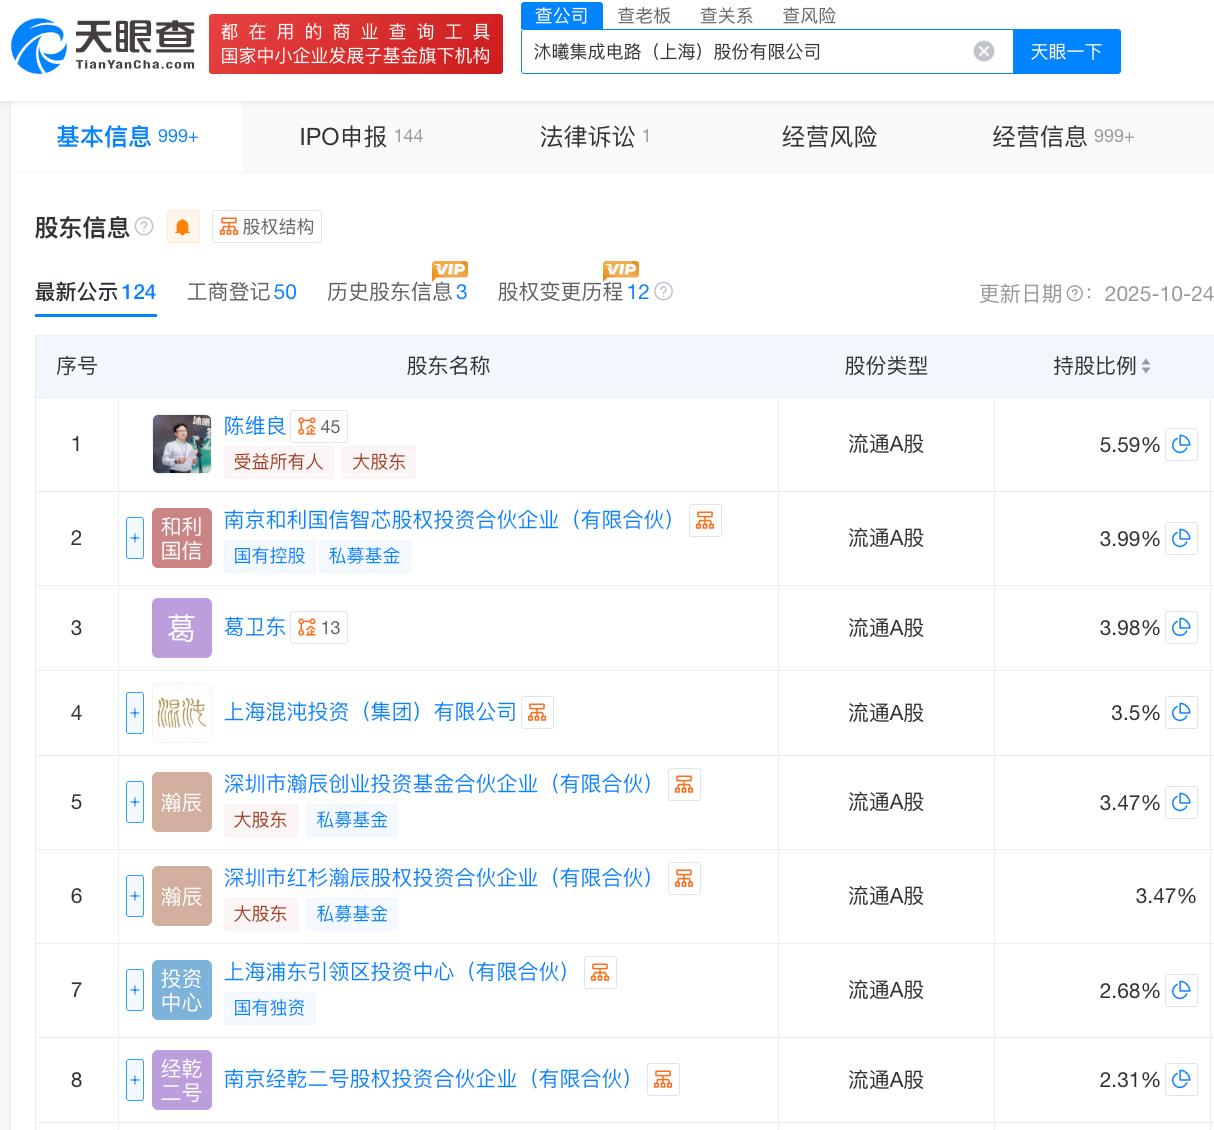This screenshot has height=1130, width=1214.
Task: Click equity structure icon beside 上海混沌投资
Action: click(x=537, y=713)
